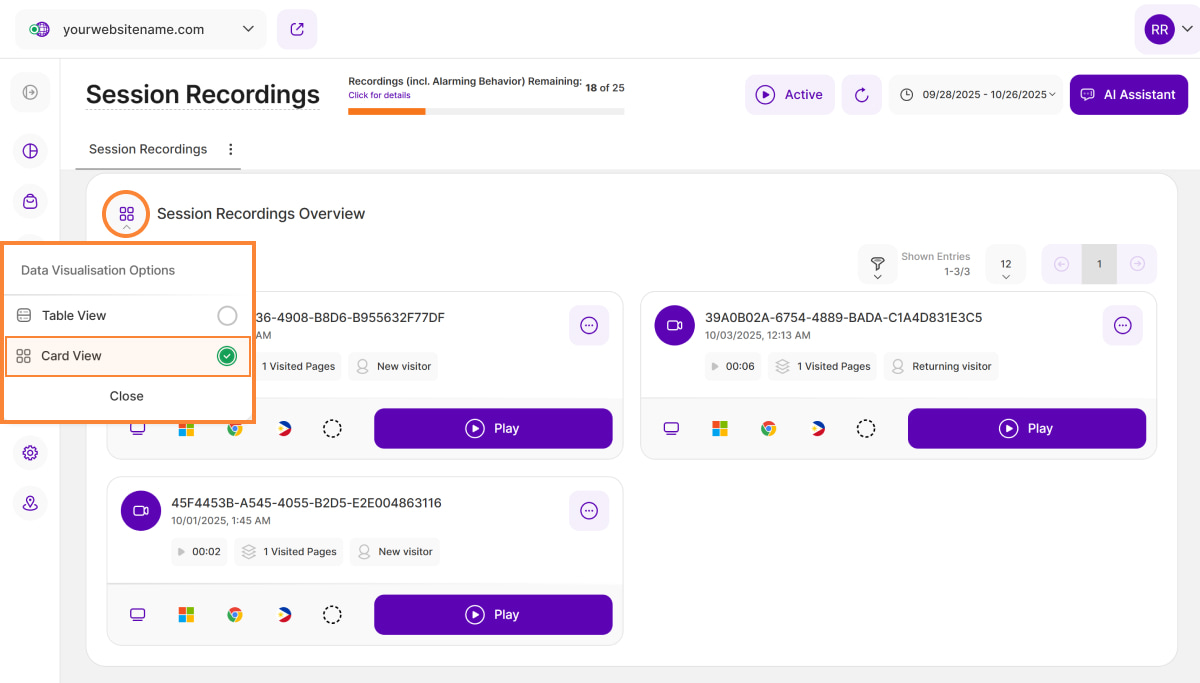Open the tab's three-dot menu
This screenshot has width=1200, height=683.
pyautogui.click(x=231, y=149)
